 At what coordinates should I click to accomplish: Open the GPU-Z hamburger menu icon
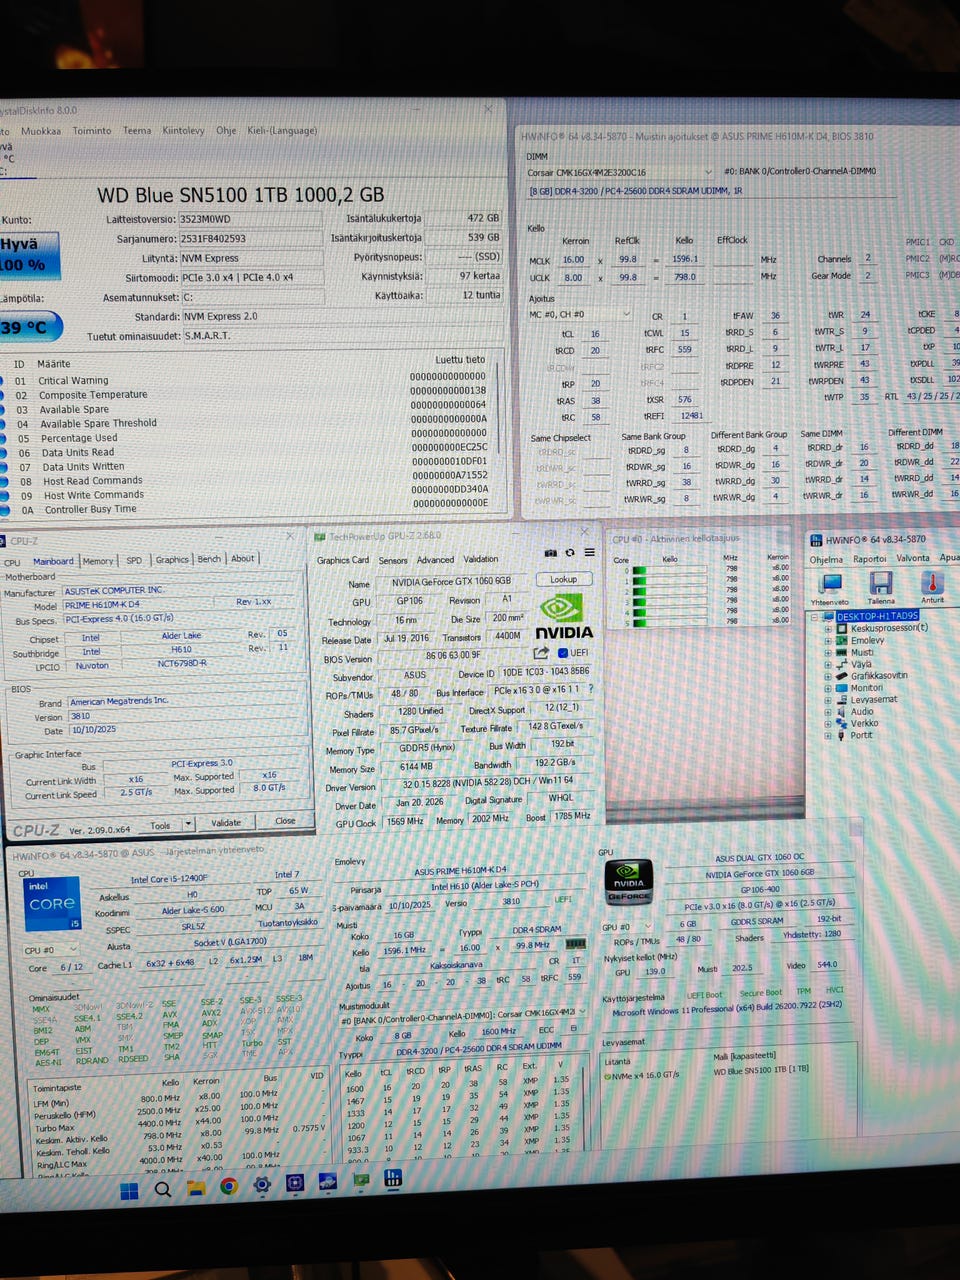click(x=589, y=552)
